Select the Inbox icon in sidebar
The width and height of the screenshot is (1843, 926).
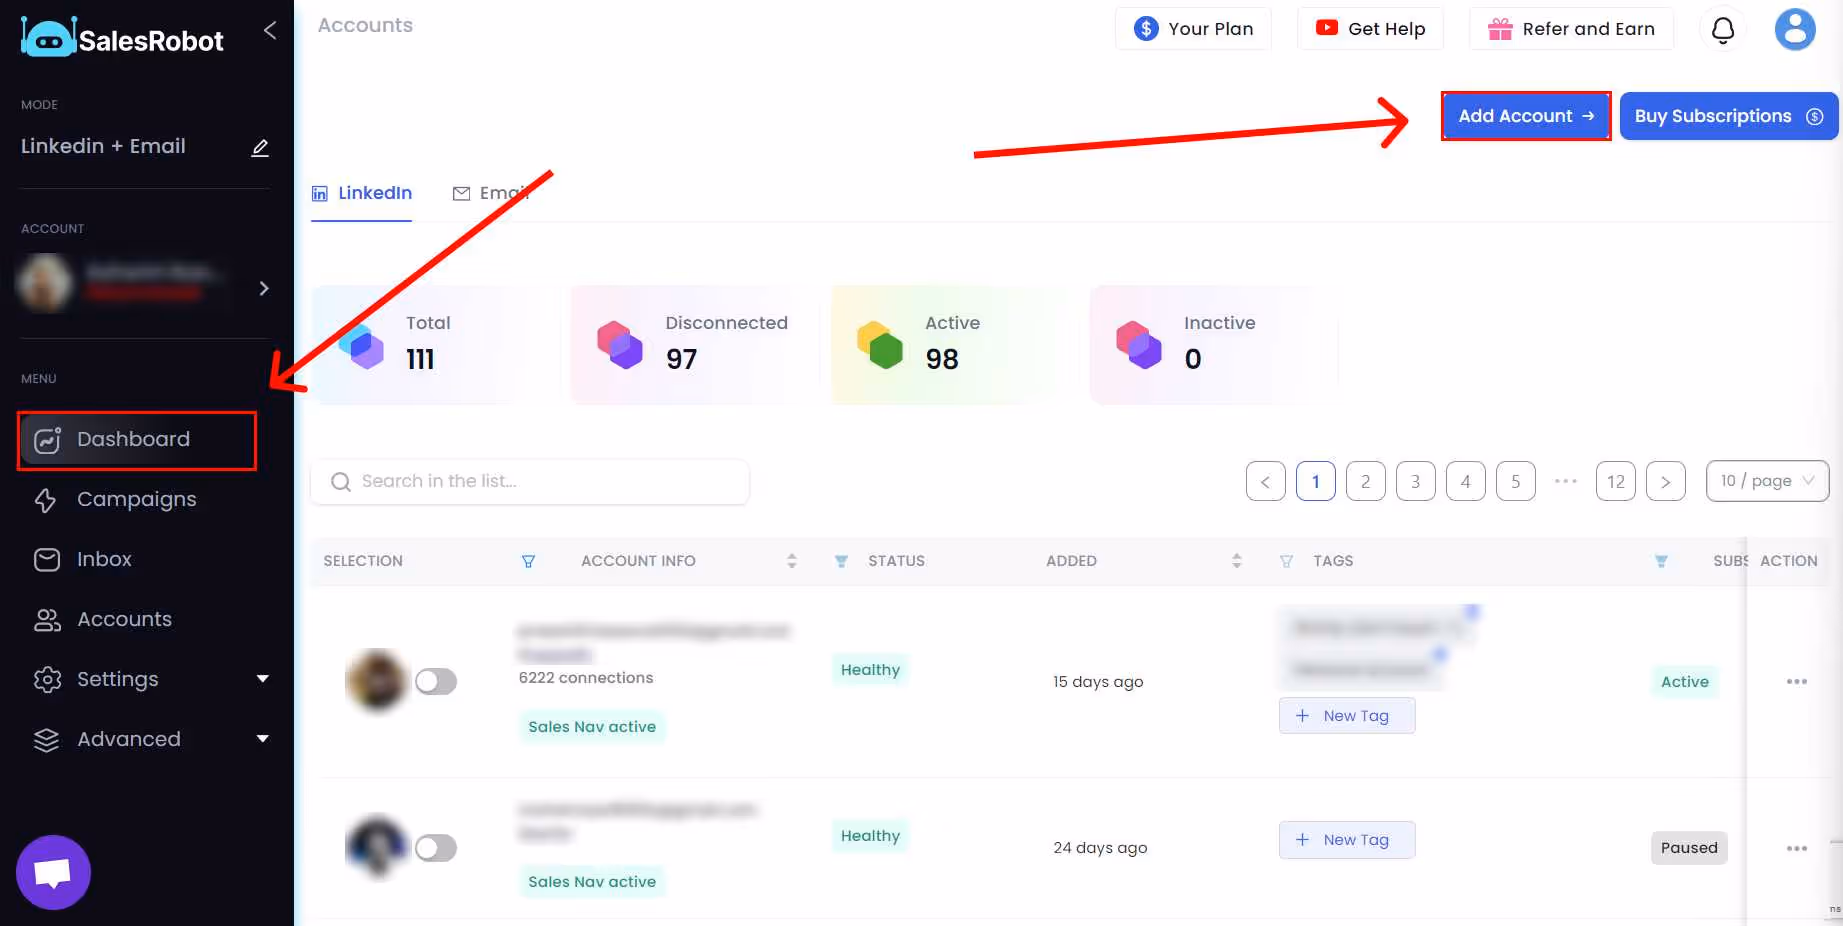47,559
